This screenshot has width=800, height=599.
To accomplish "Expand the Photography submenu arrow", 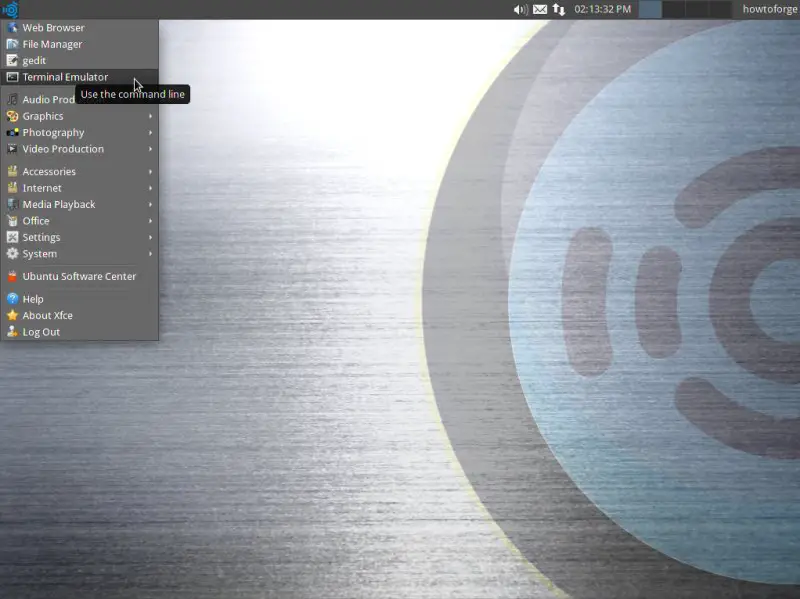I will pyautogui.click(x=151, y=133).
